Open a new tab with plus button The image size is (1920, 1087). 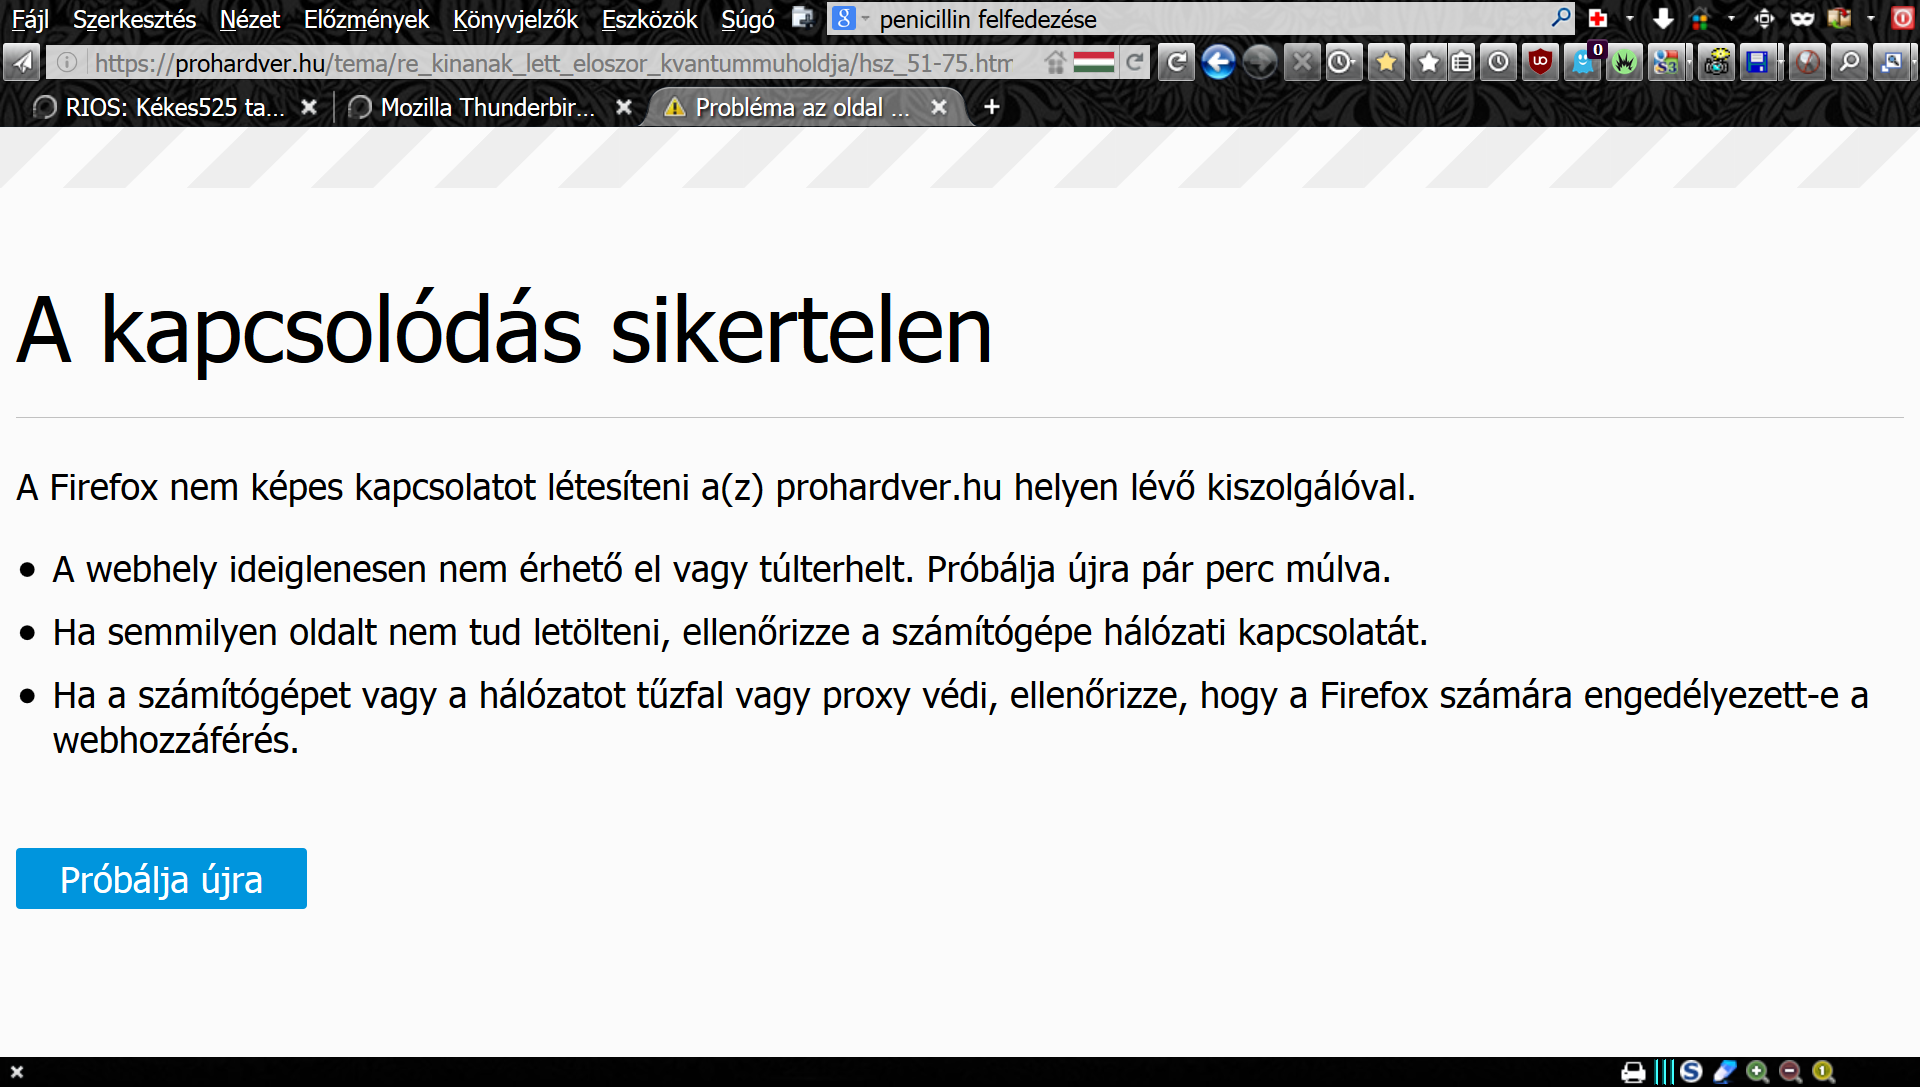pyautogui.click(x=991, y=107)
